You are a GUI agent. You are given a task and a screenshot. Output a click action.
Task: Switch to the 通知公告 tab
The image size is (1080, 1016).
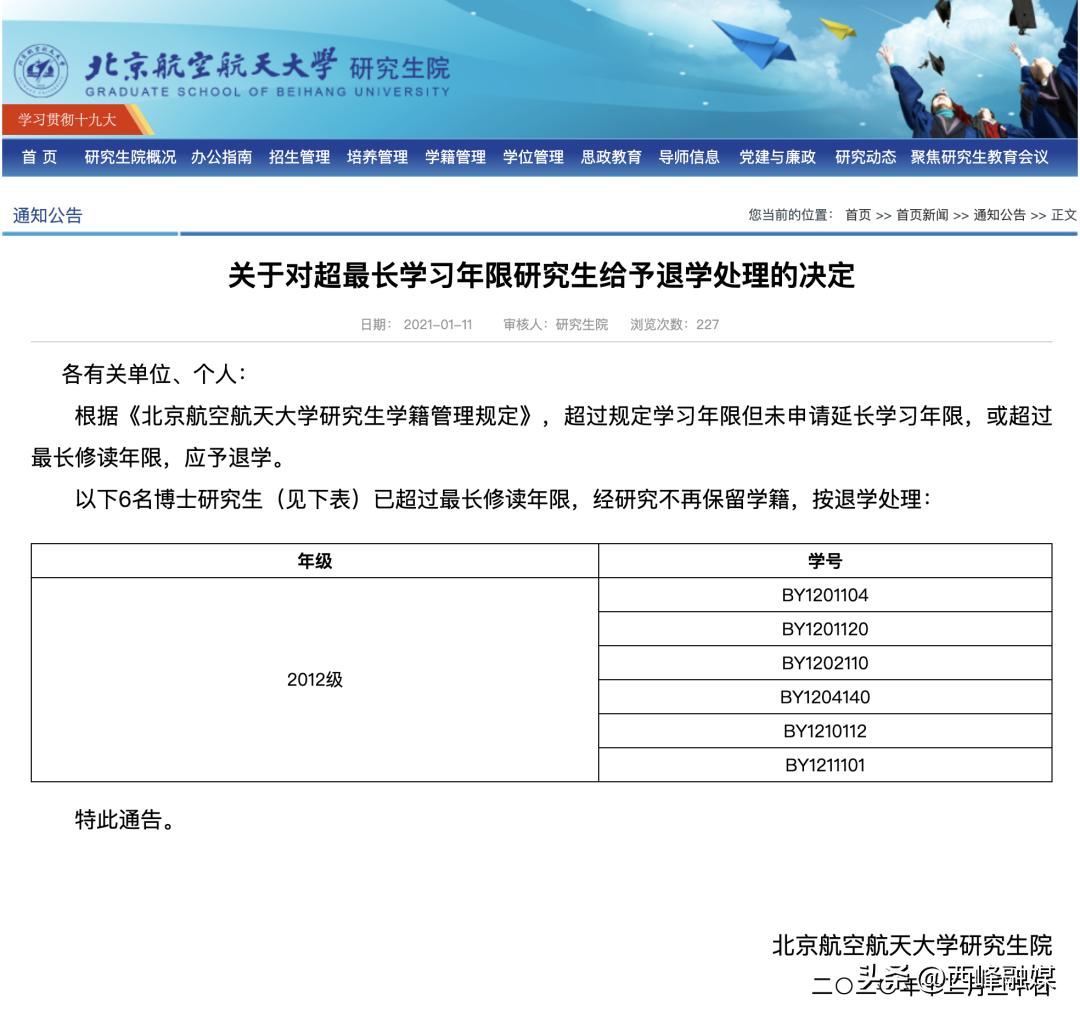tap(48, 212)
